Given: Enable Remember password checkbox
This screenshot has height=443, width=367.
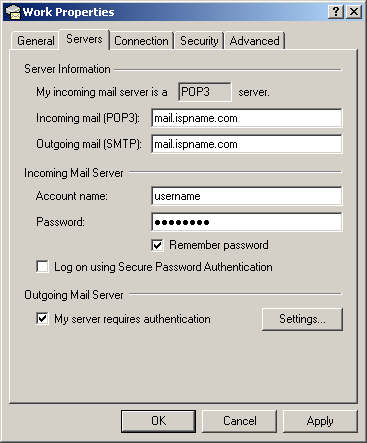Looking at the screenshot, I should point(157,245).
